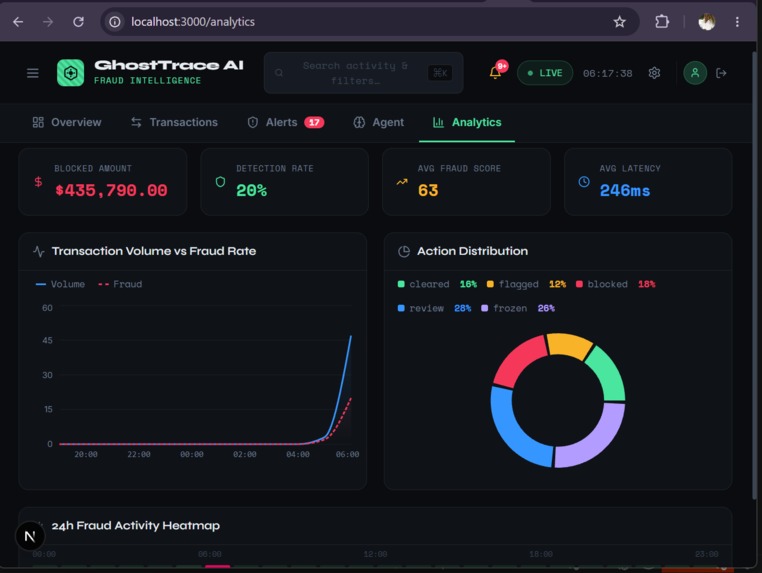Click the notification bell icon
Image resolution: width=762 pixels, height=573 pixels.
click(x=495, y=73)
